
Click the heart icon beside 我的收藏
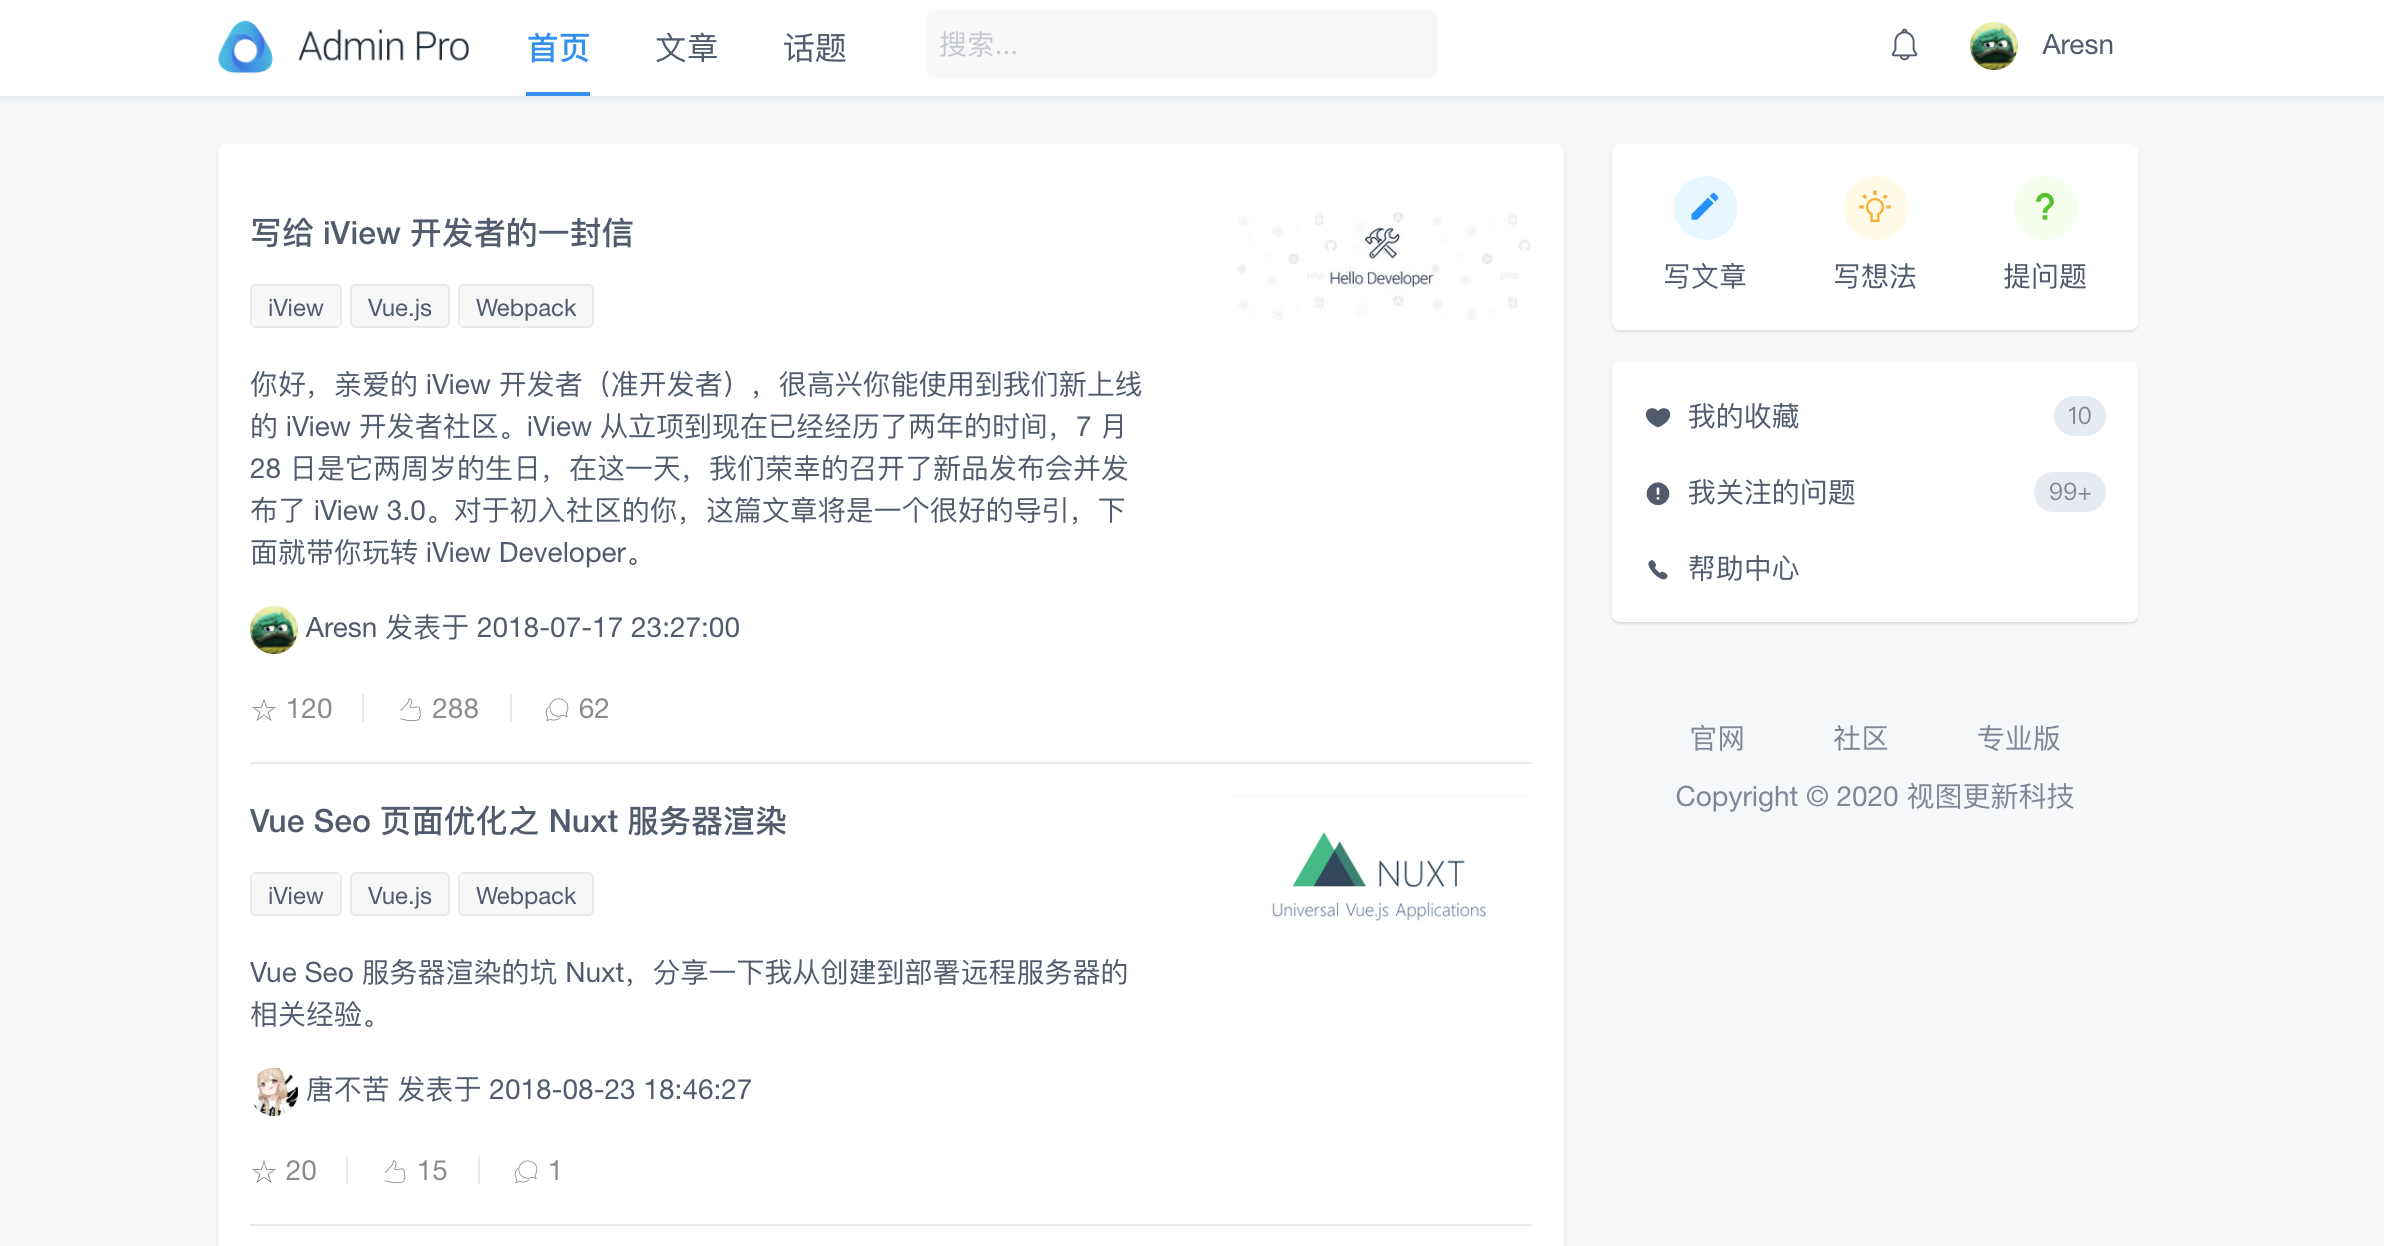point(1658,417)
